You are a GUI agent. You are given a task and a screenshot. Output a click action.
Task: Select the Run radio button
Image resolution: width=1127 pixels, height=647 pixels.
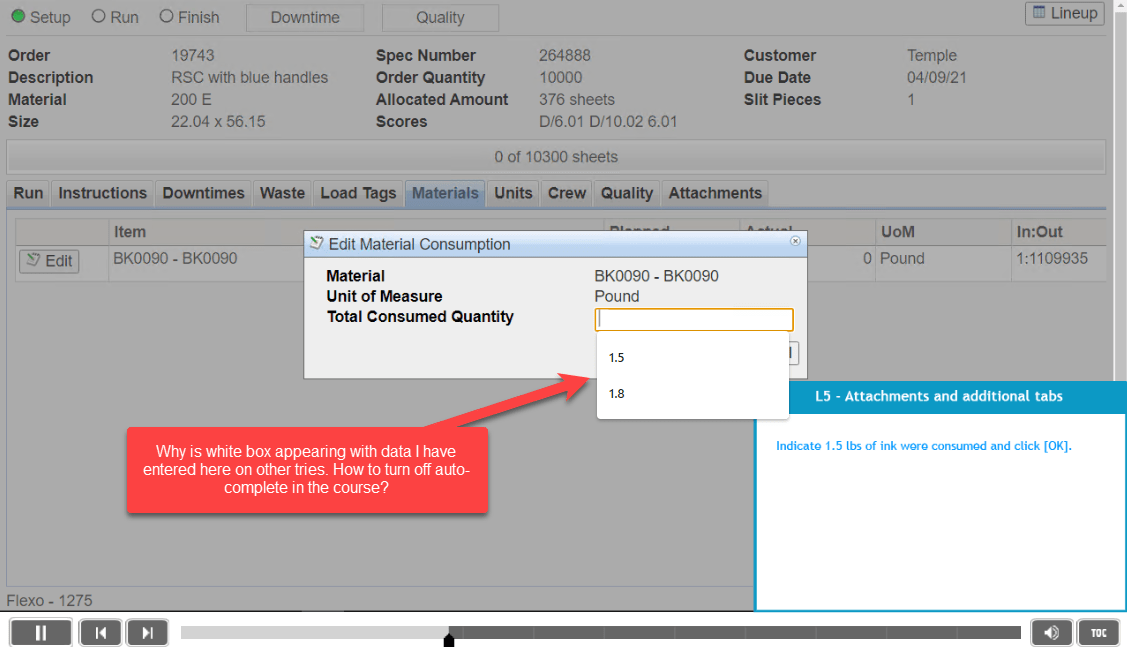point(99,16)
